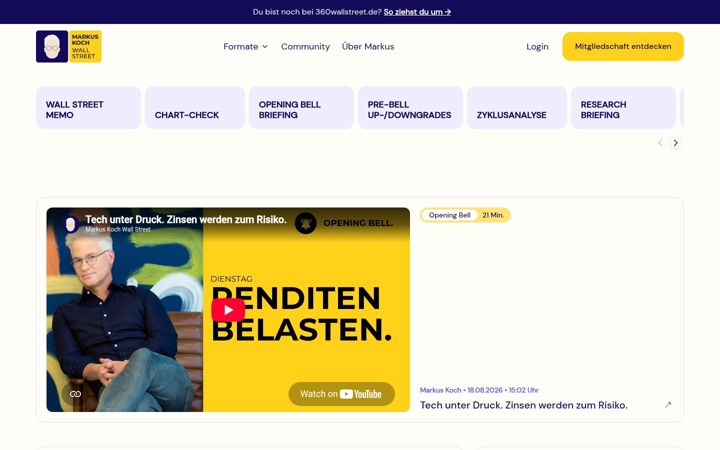This screenshot has height=450, width=720.
Task: Open article 'Tech unter Druck. Zinsen werden zum Risiko.'
Action: (x=523, y=405)
